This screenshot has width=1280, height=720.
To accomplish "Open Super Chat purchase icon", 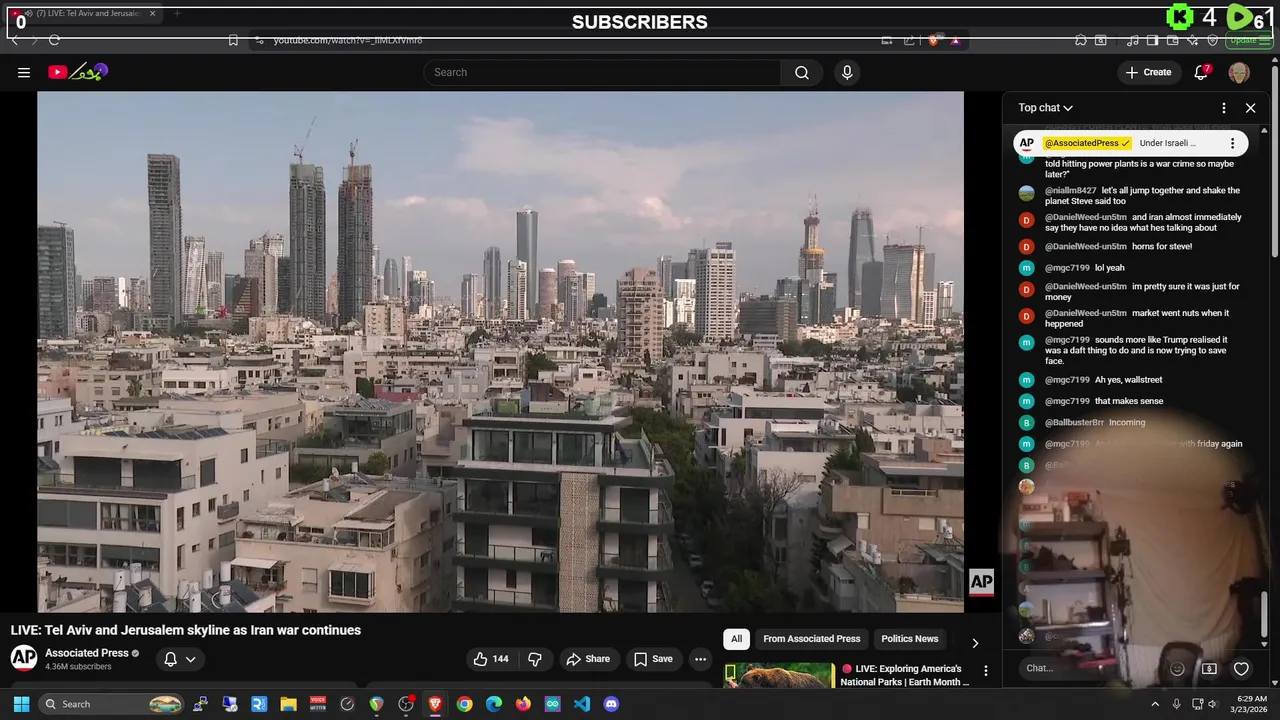I will pos(1209,668).
